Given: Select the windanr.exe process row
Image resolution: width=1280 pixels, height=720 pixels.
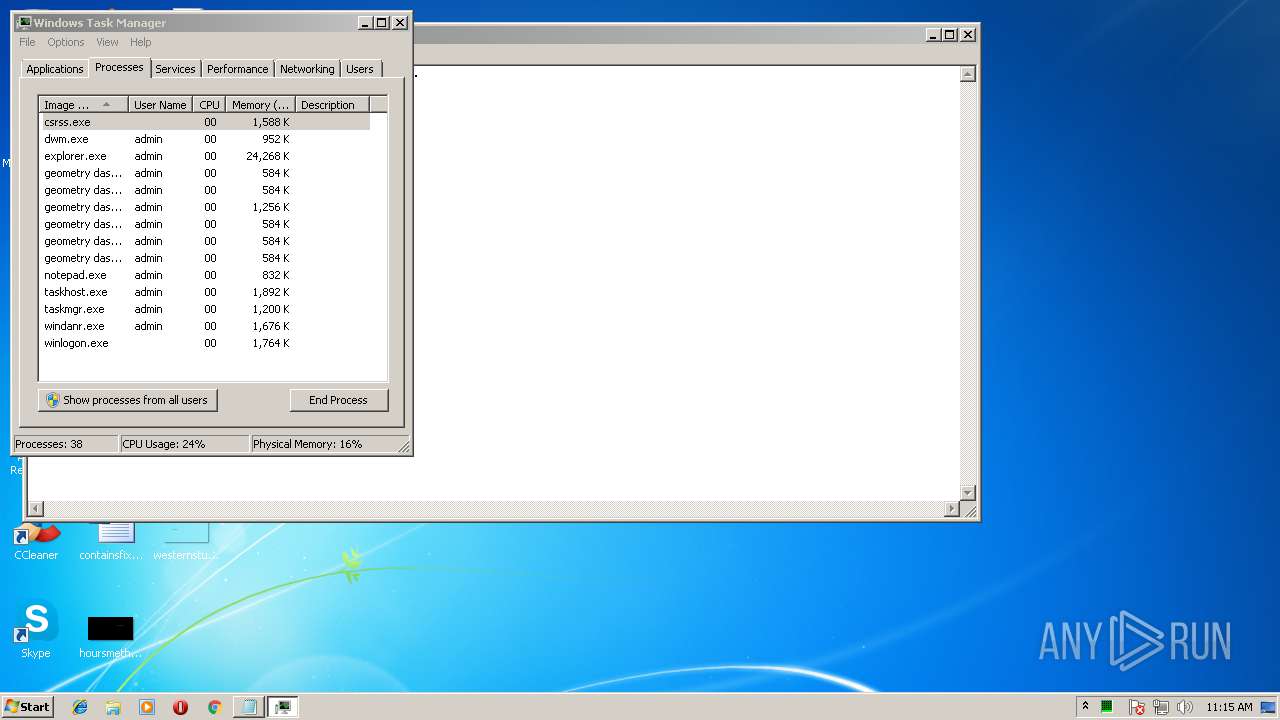Looking at the screenshot, I should point(204,326).
